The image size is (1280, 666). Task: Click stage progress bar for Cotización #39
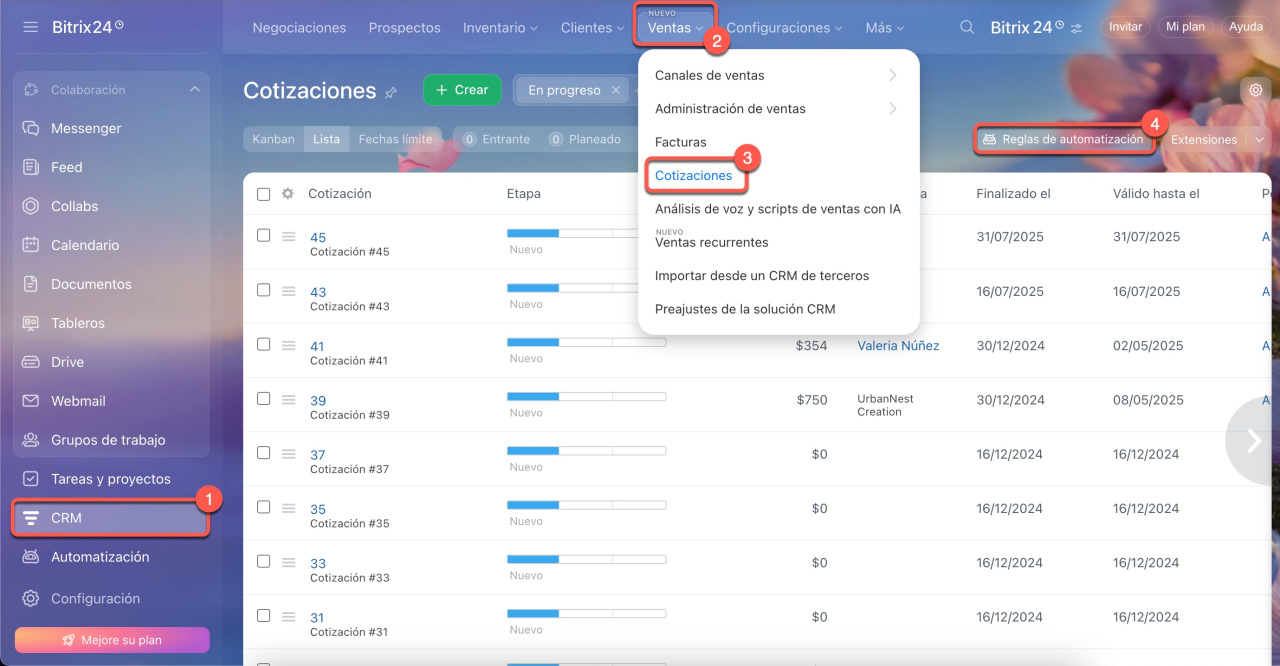(586, 396)
